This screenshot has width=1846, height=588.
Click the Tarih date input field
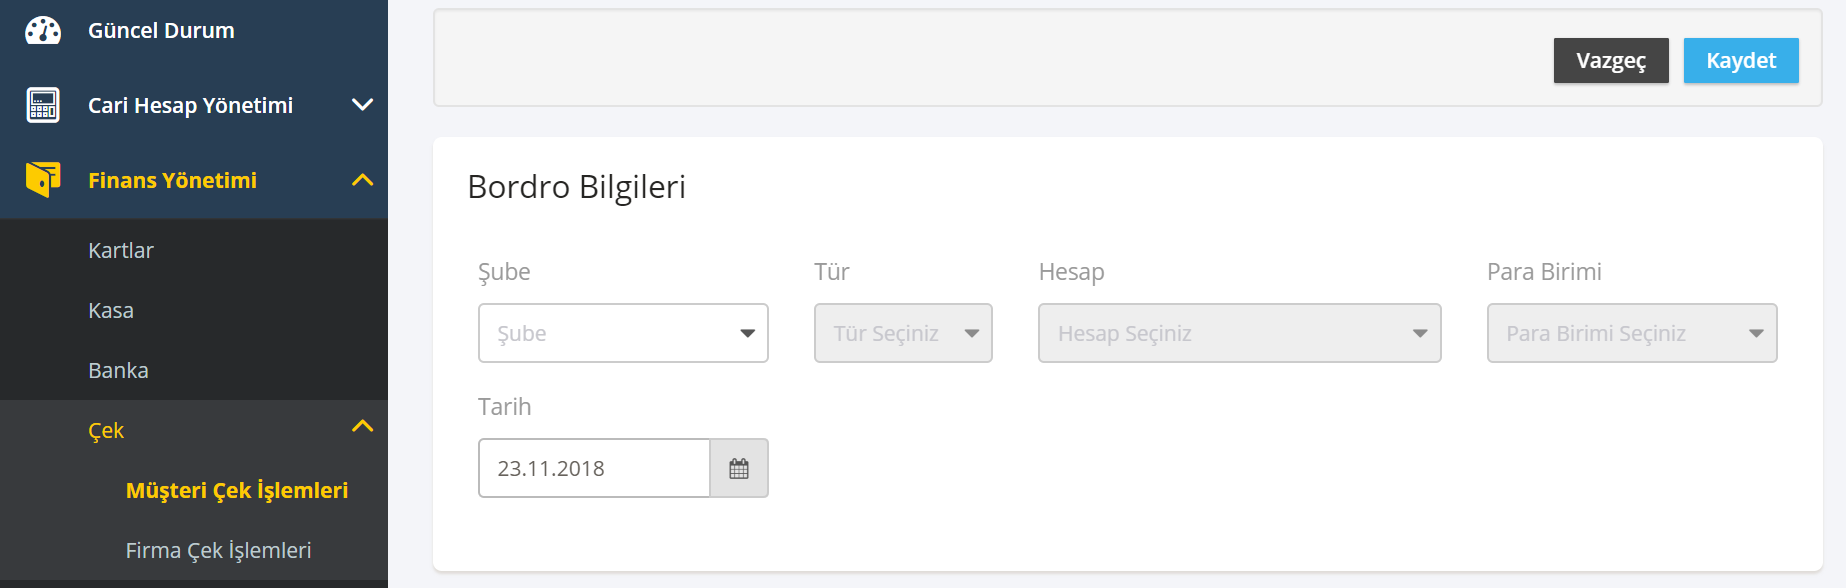[594, 468]
